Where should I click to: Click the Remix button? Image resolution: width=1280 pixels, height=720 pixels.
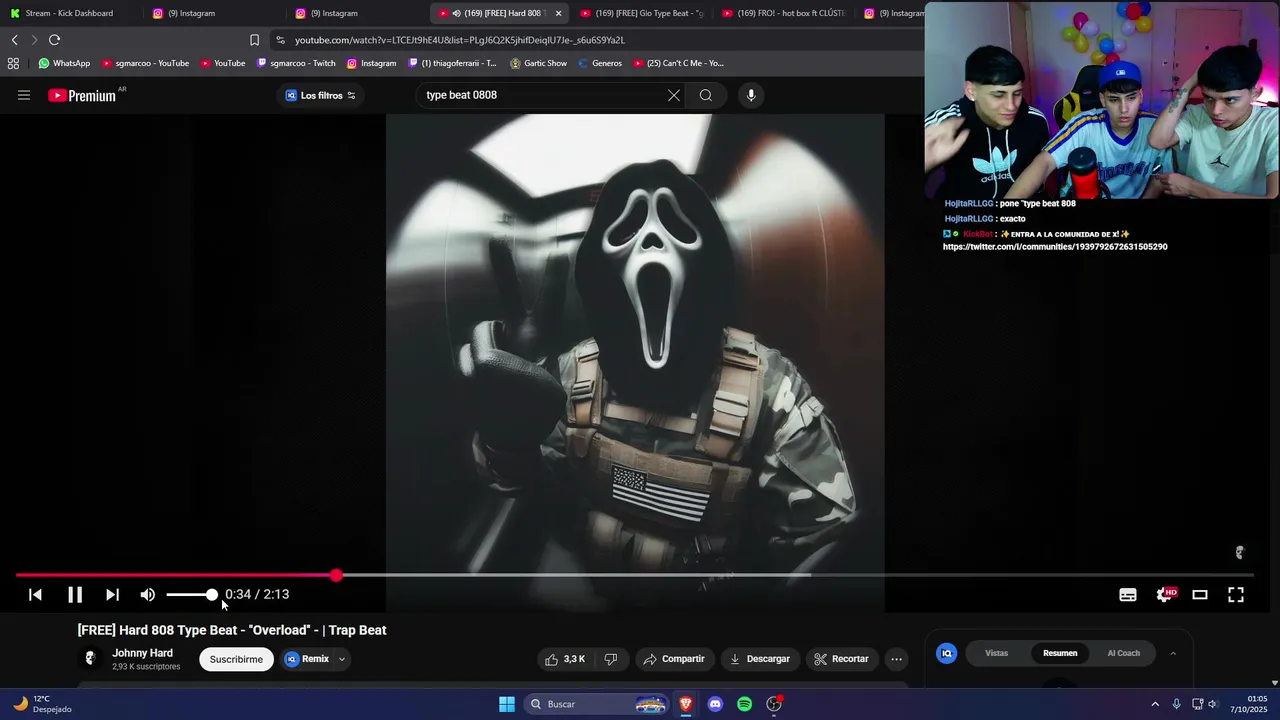coord(307,659)
